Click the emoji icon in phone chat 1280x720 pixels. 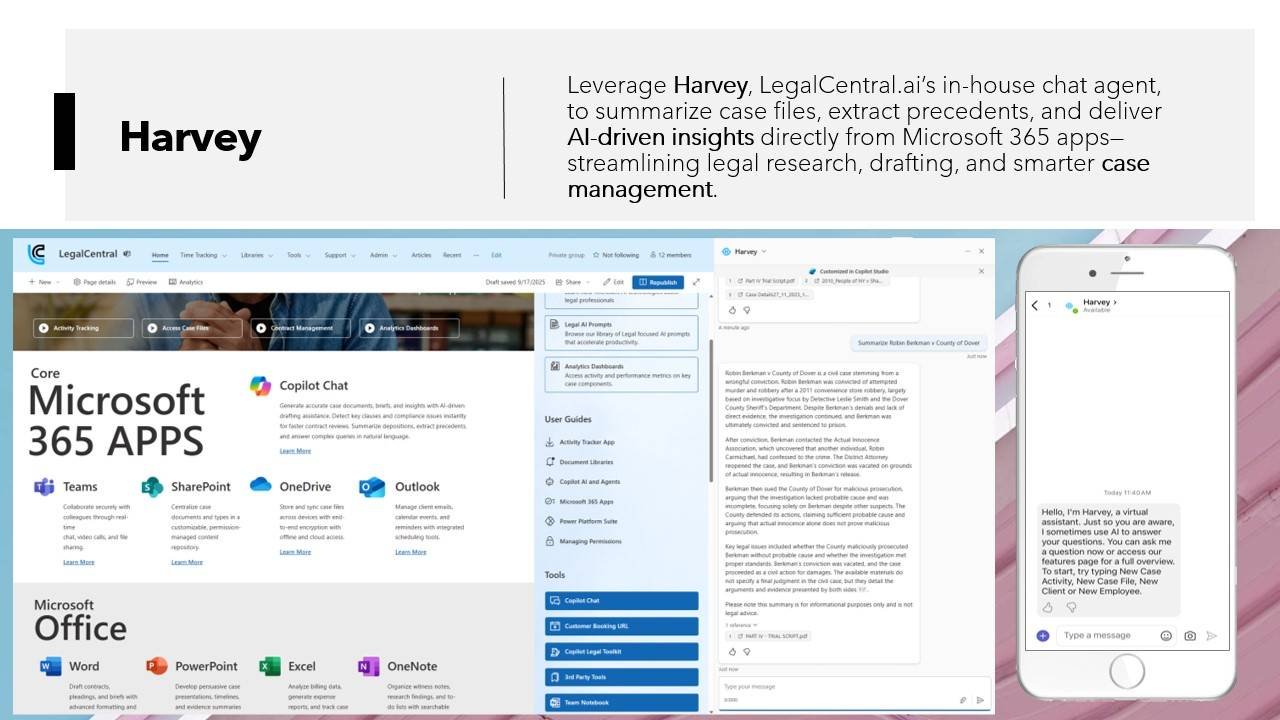click(1166, 636)
